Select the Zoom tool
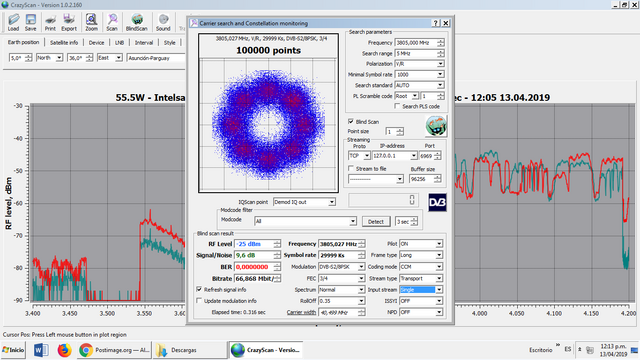640x360 pixels. coord(91,22)
